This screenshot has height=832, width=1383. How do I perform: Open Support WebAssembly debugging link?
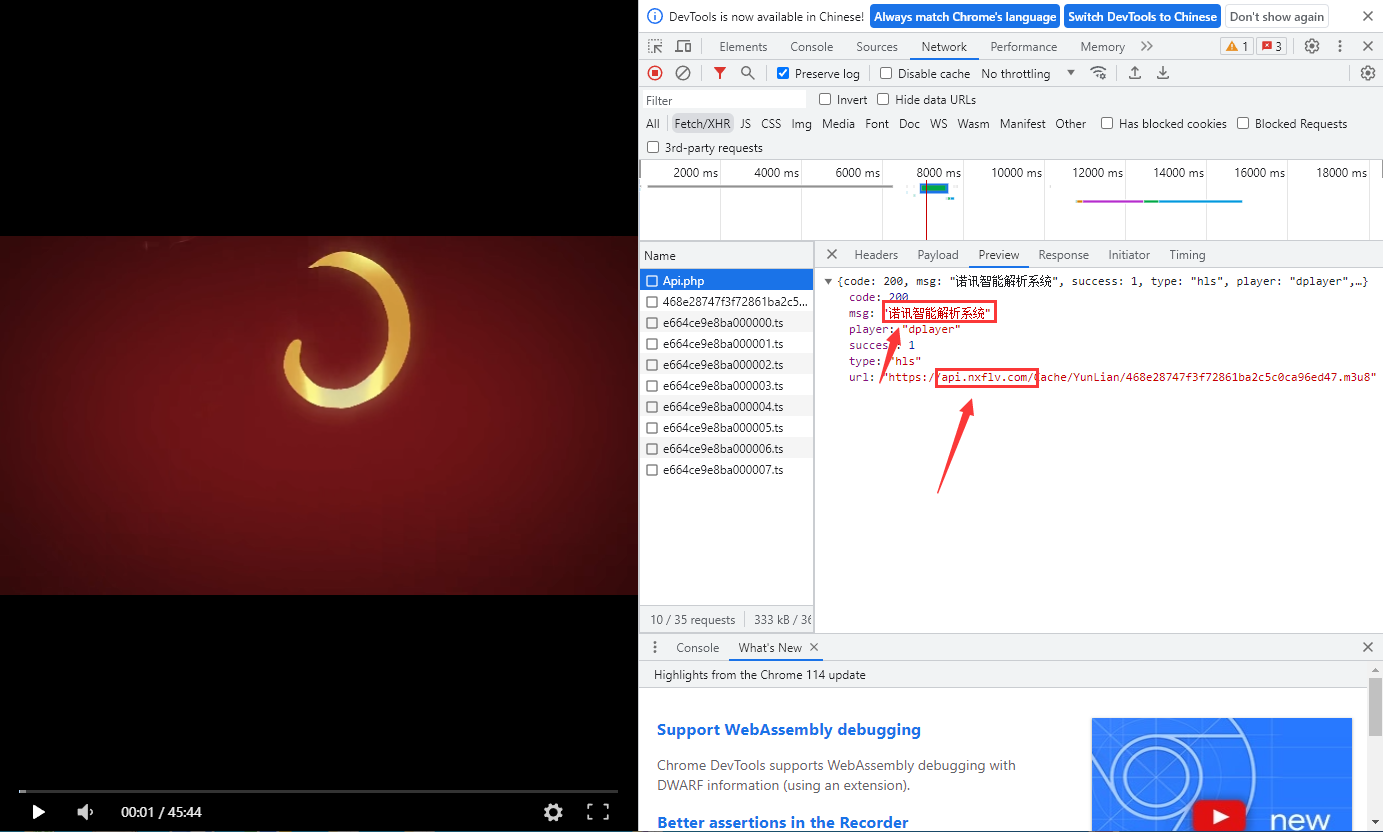pyautogui.click(x=788, y=730)
